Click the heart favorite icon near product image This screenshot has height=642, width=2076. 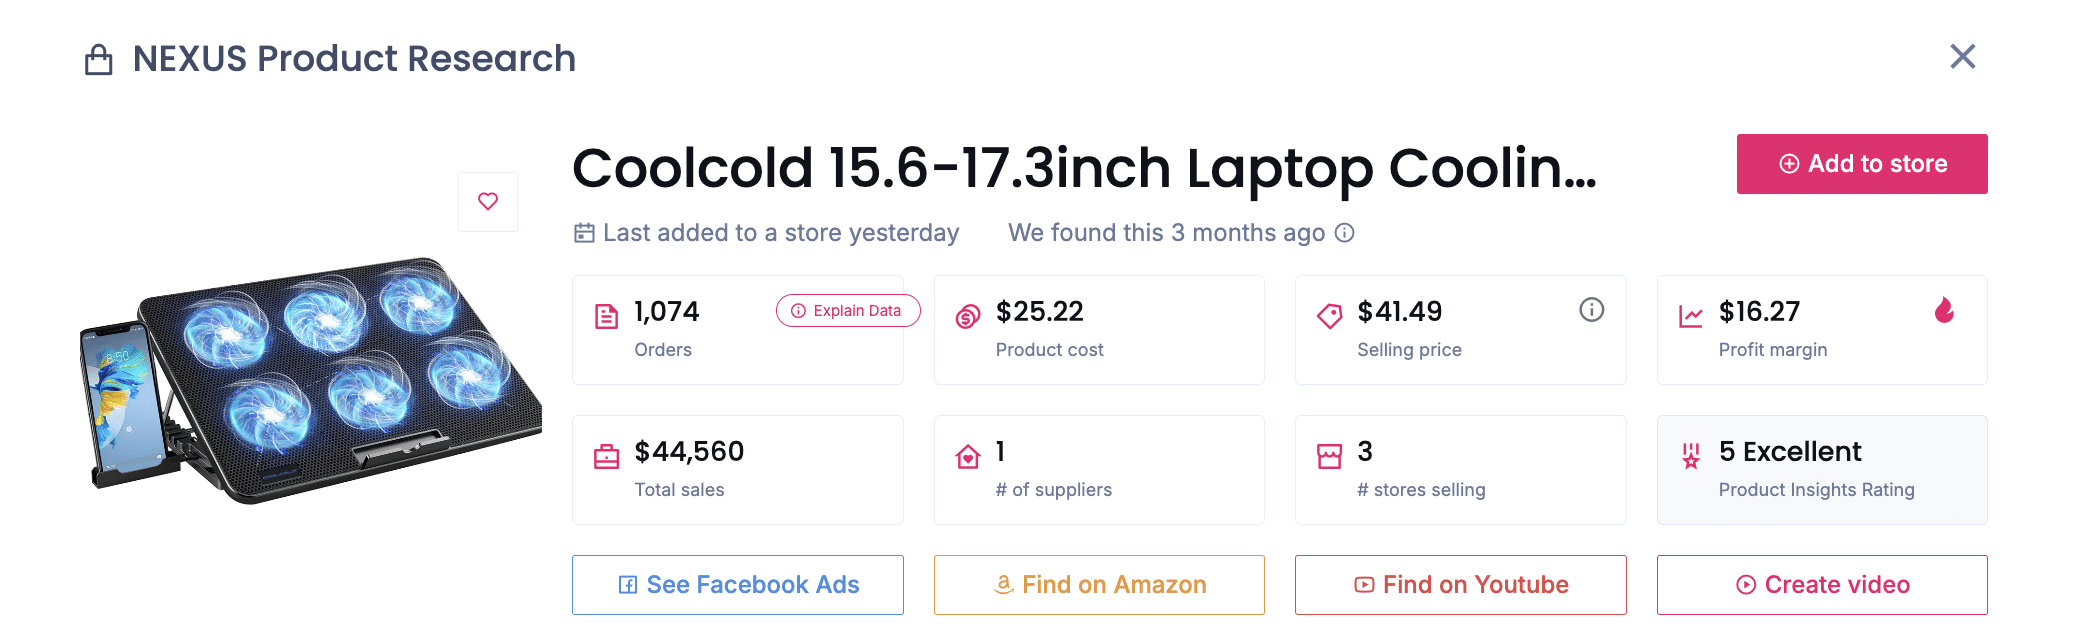[x=487, y=201]
